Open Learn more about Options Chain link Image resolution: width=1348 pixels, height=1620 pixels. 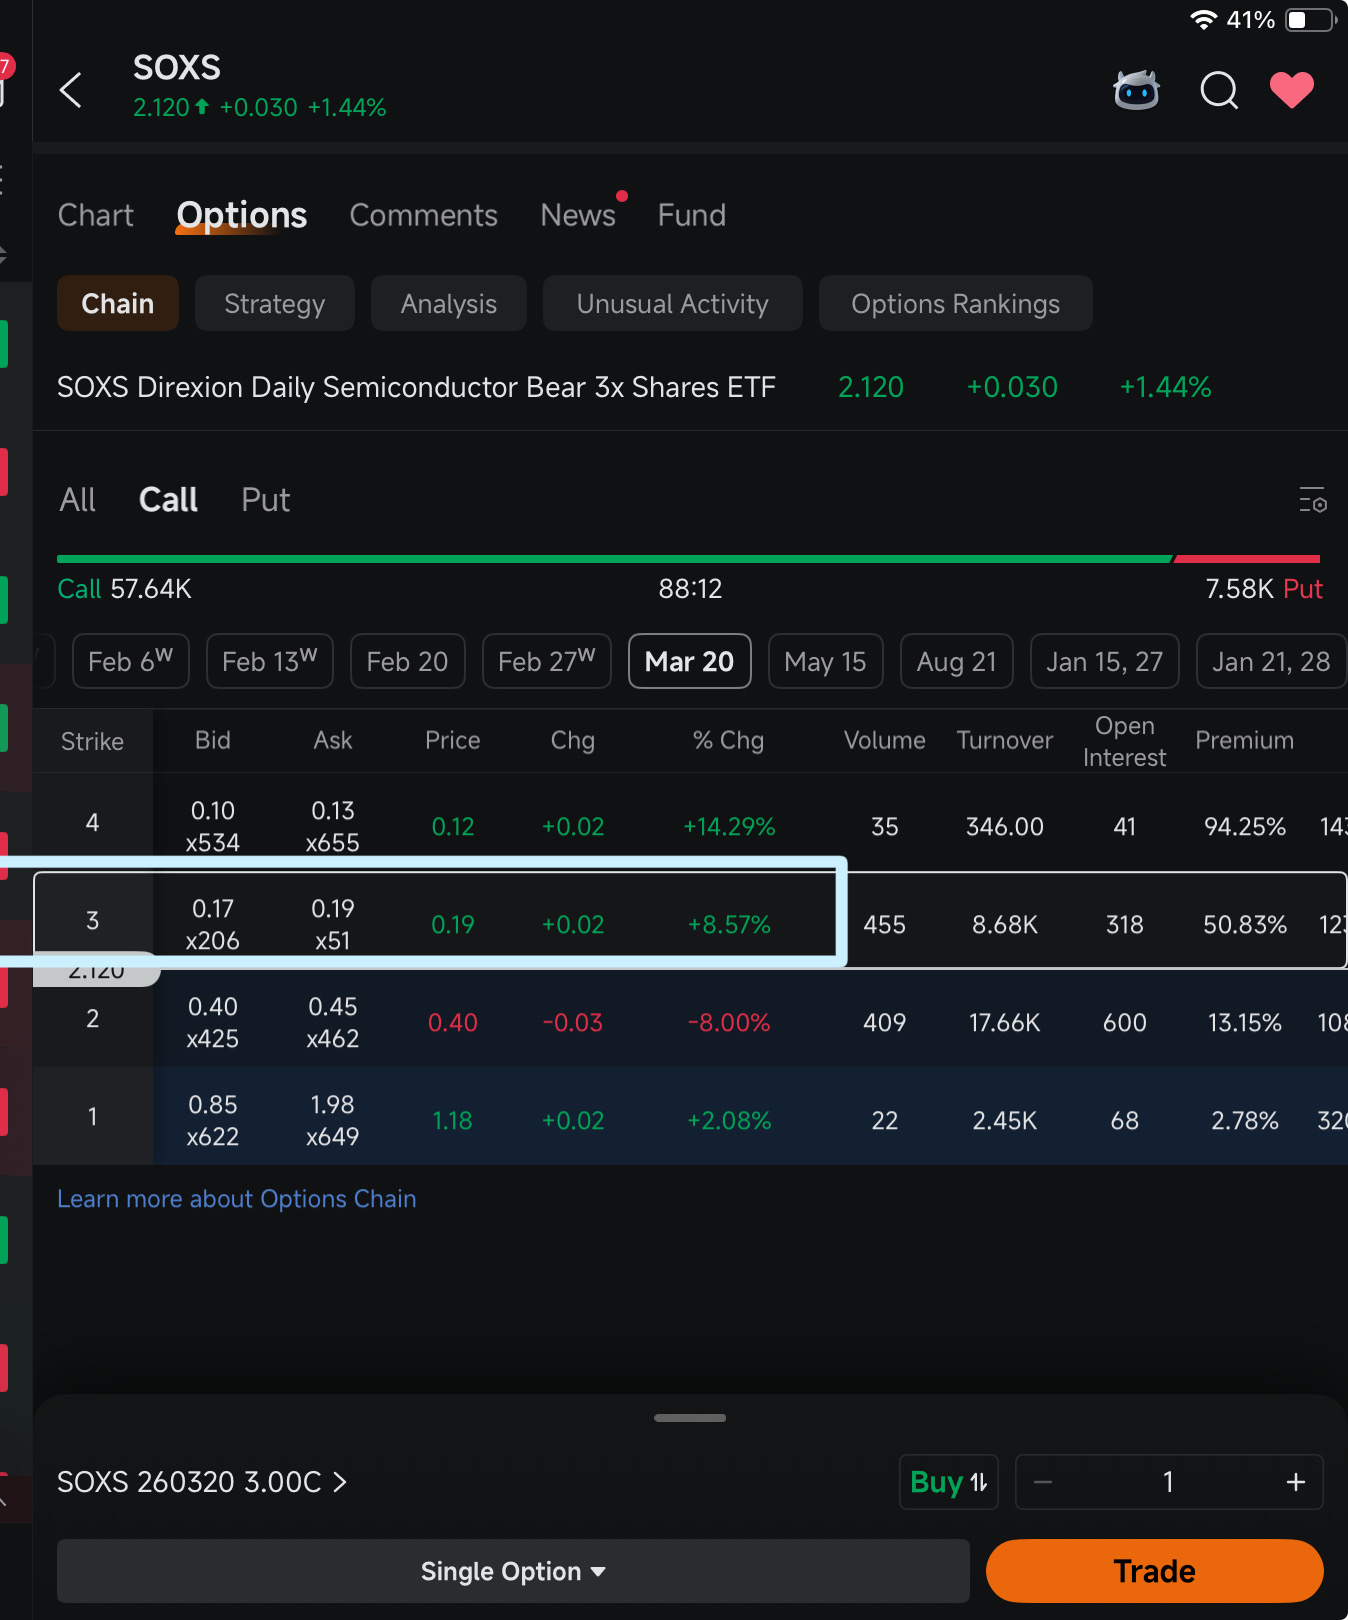[x=236, y=1199]
